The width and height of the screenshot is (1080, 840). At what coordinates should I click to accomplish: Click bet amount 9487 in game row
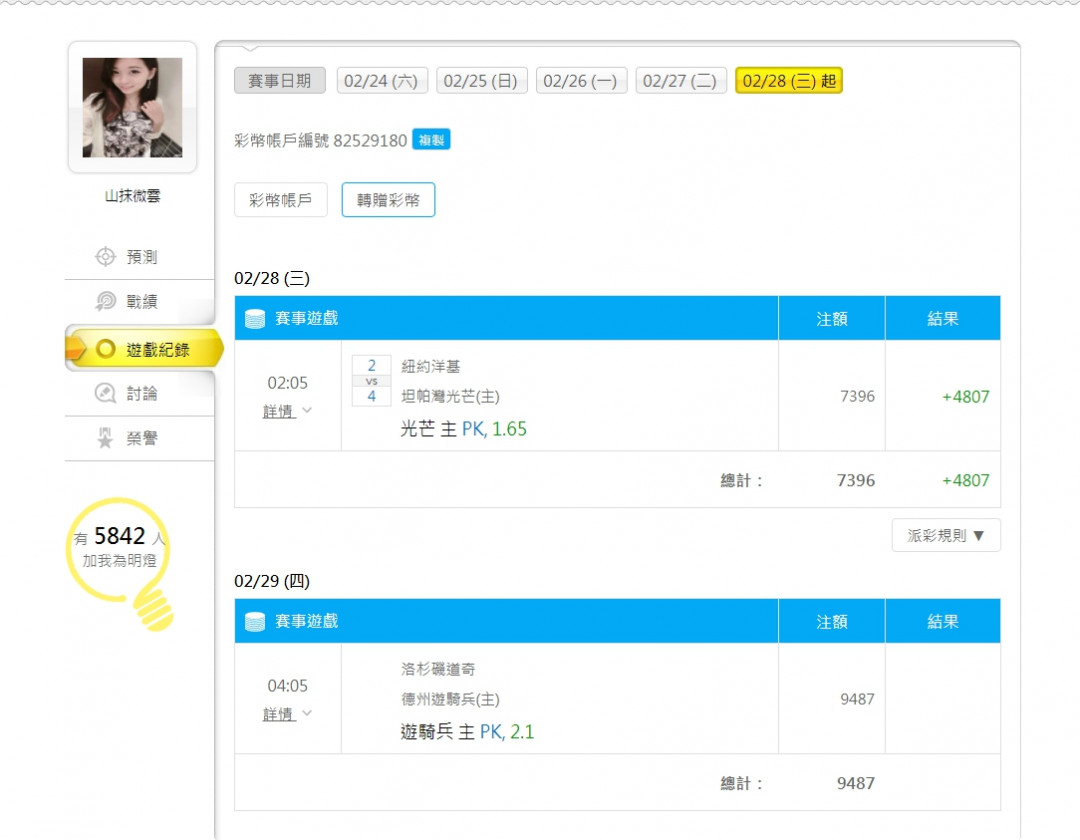click(x=857, y=700)
